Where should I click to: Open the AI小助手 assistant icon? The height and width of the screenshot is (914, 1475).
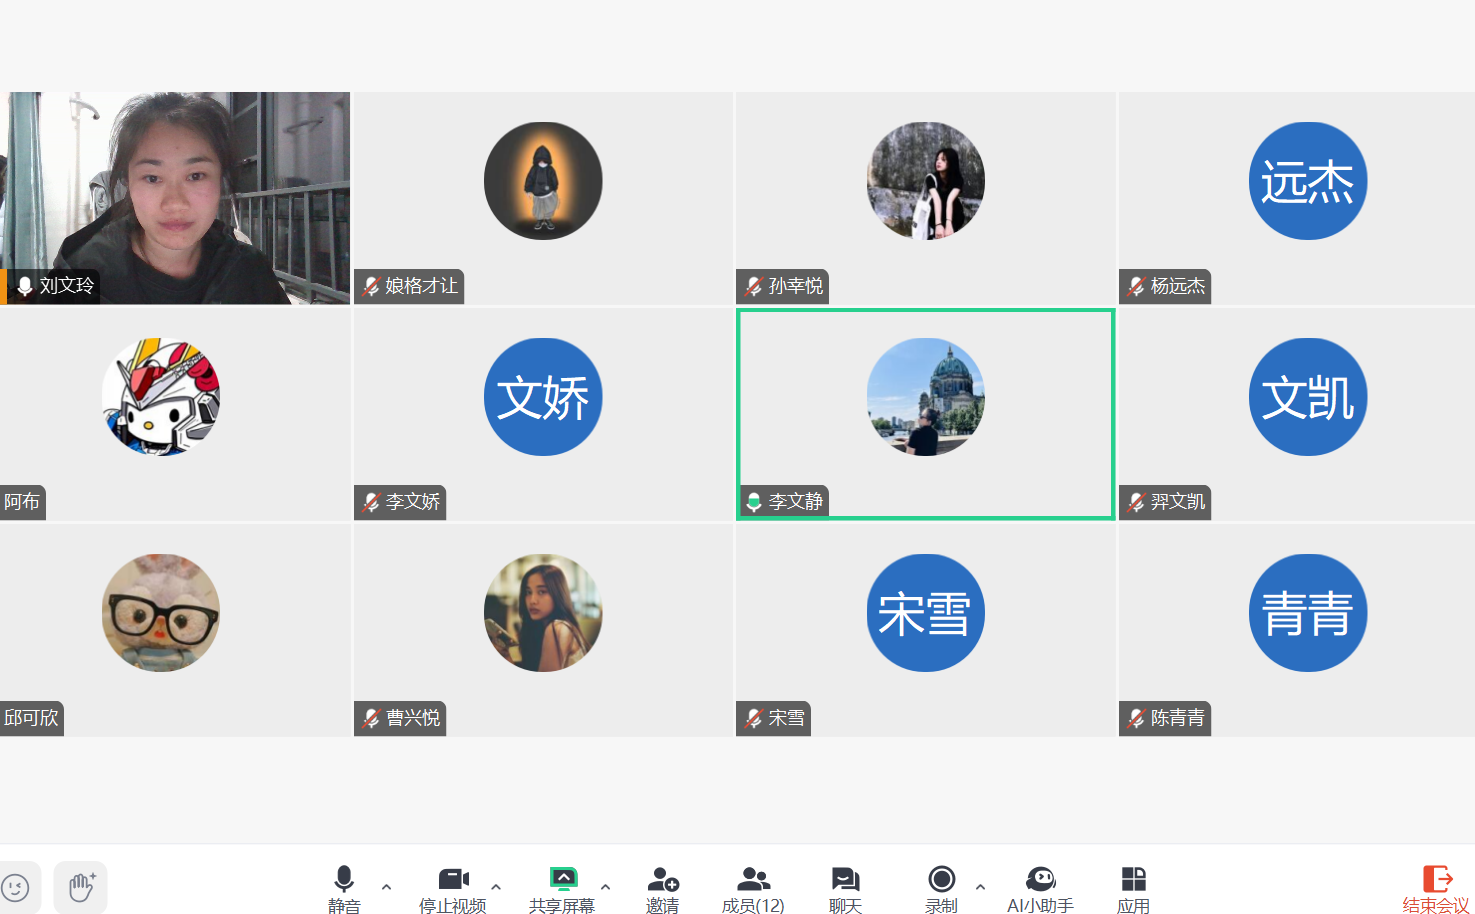tap(1040, 889)
